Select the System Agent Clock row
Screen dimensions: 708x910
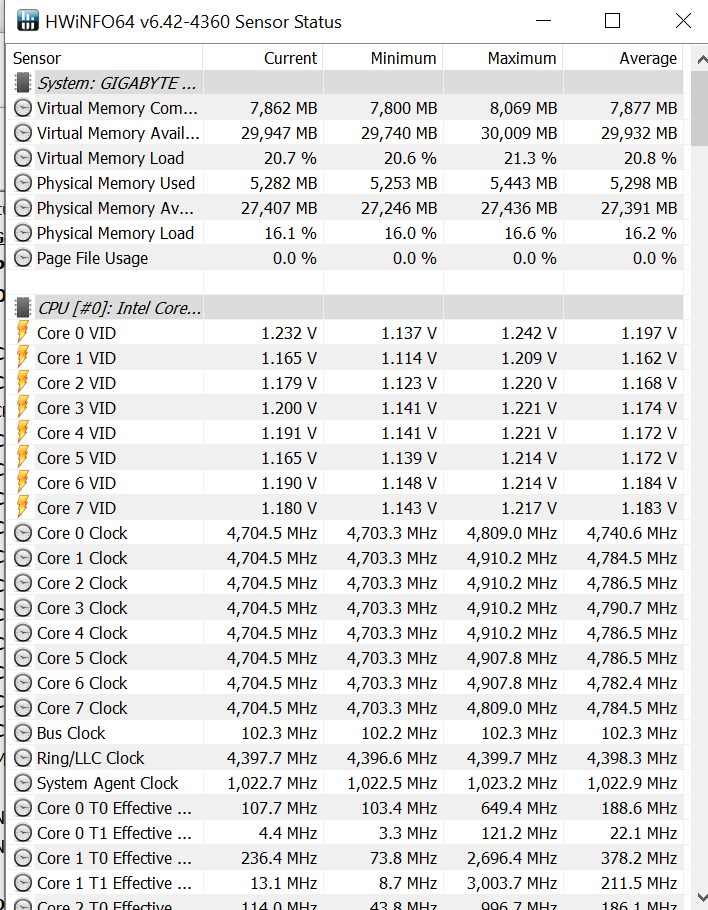point(107,783)
